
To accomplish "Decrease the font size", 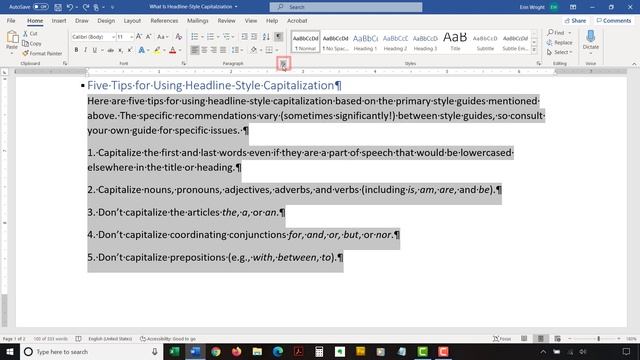I will click(149, 37).
